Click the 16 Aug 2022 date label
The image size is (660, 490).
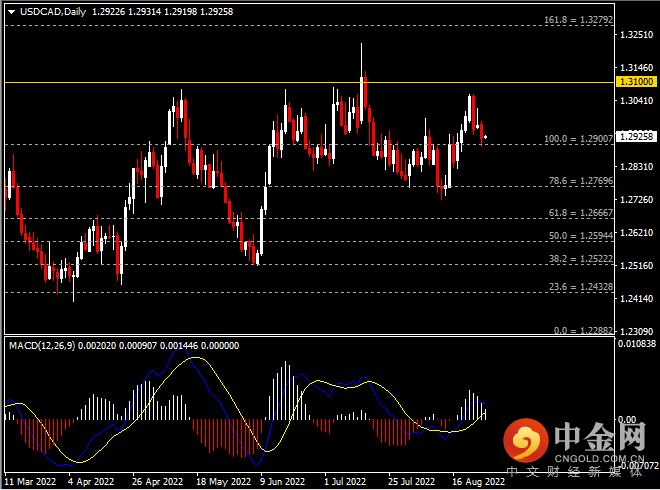tap(478, 482)
